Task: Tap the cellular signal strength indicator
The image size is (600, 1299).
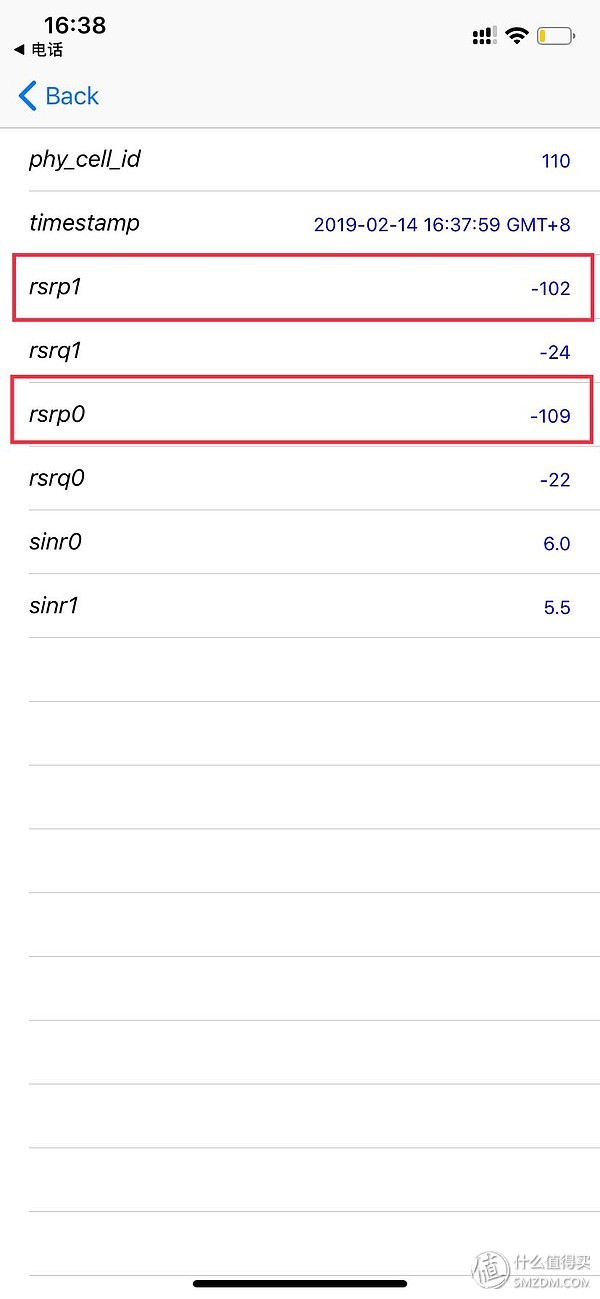Action: click(483, 34)
